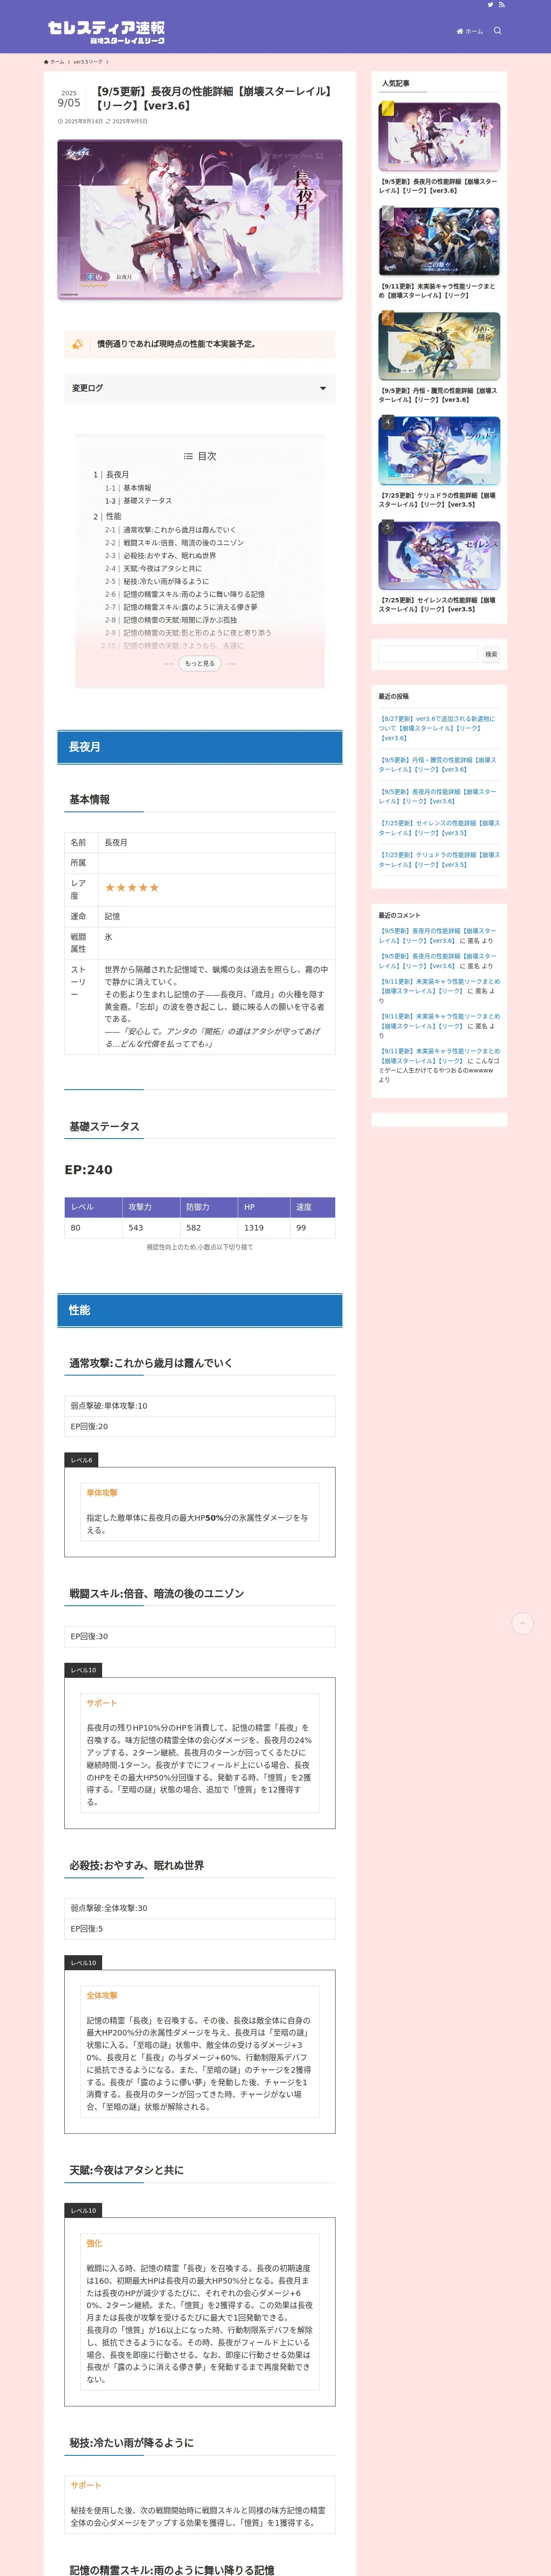This screenshot has height=2576, width=551.
Task: Click the 全体攻撃 skill label
Action: tap(102, 1996)
